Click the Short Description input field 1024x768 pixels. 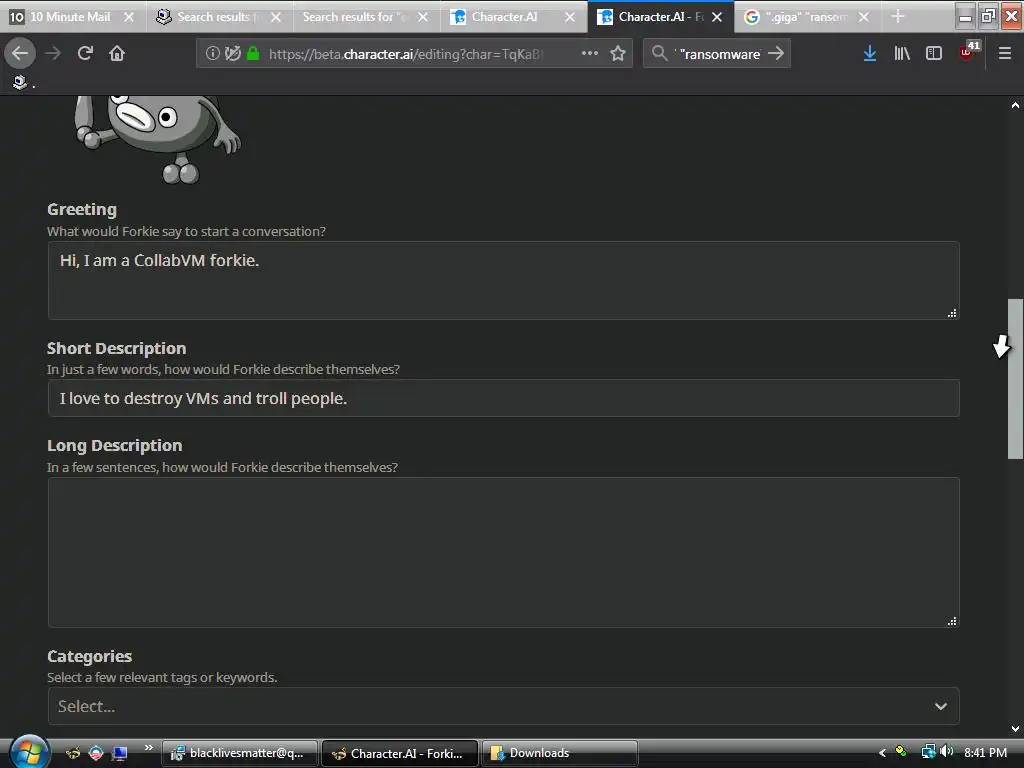tap(504, 398)
